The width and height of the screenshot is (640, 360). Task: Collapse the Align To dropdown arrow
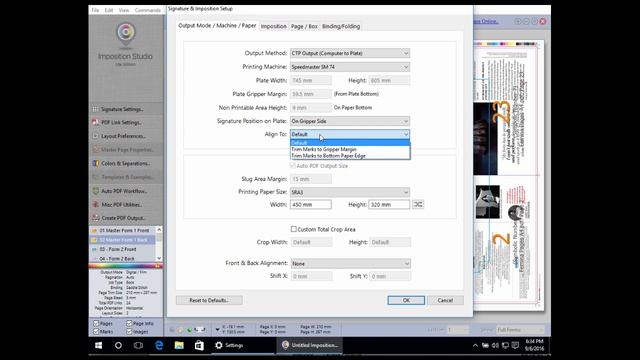406,134
